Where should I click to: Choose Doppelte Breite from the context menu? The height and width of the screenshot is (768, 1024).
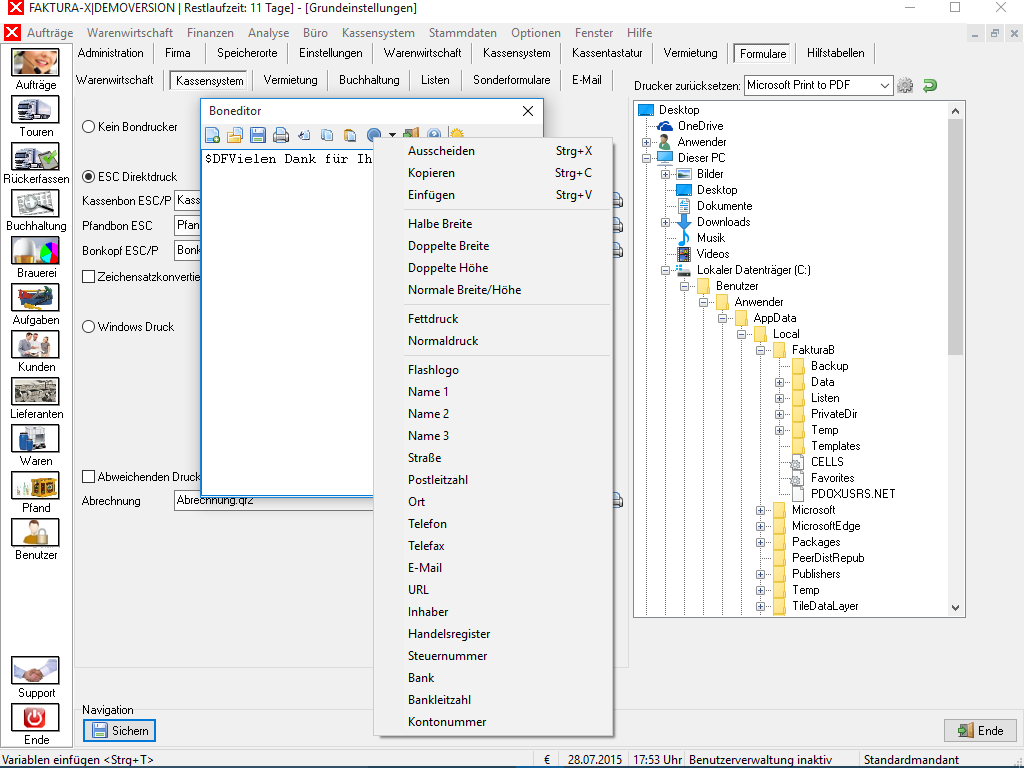click(493, 246)
